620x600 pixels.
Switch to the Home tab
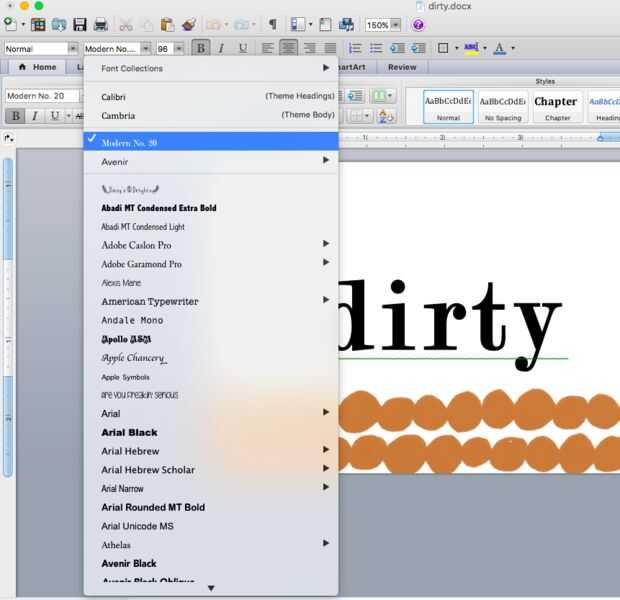(38, 67)
